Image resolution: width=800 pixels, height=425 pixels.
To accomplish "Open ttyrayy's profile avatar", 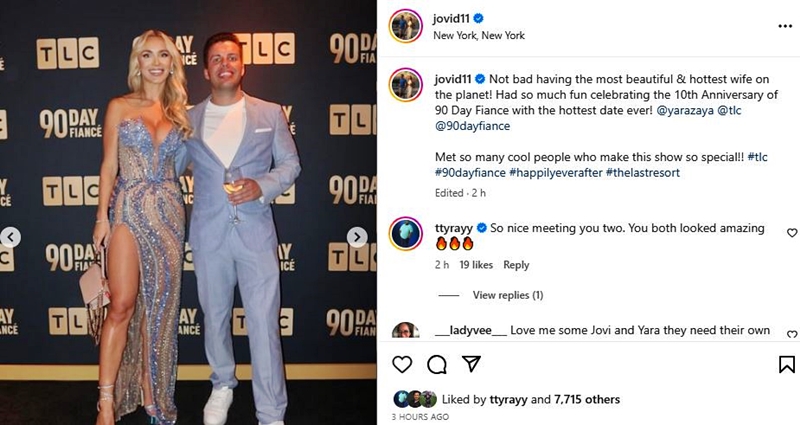I will [x=406, y=234].
